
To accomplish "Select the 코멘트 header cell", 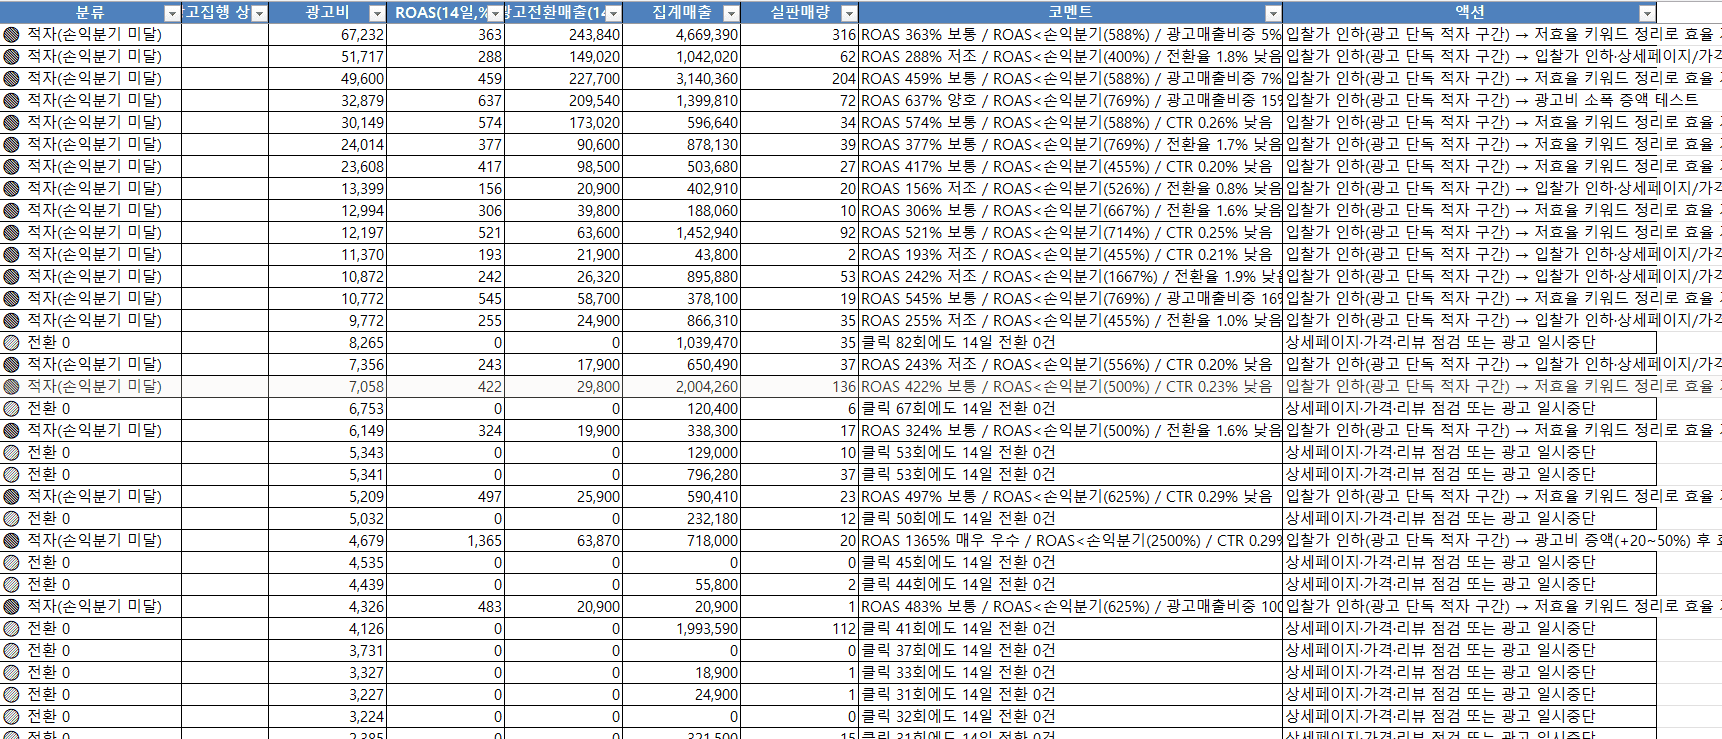I will click(1070, 12).
